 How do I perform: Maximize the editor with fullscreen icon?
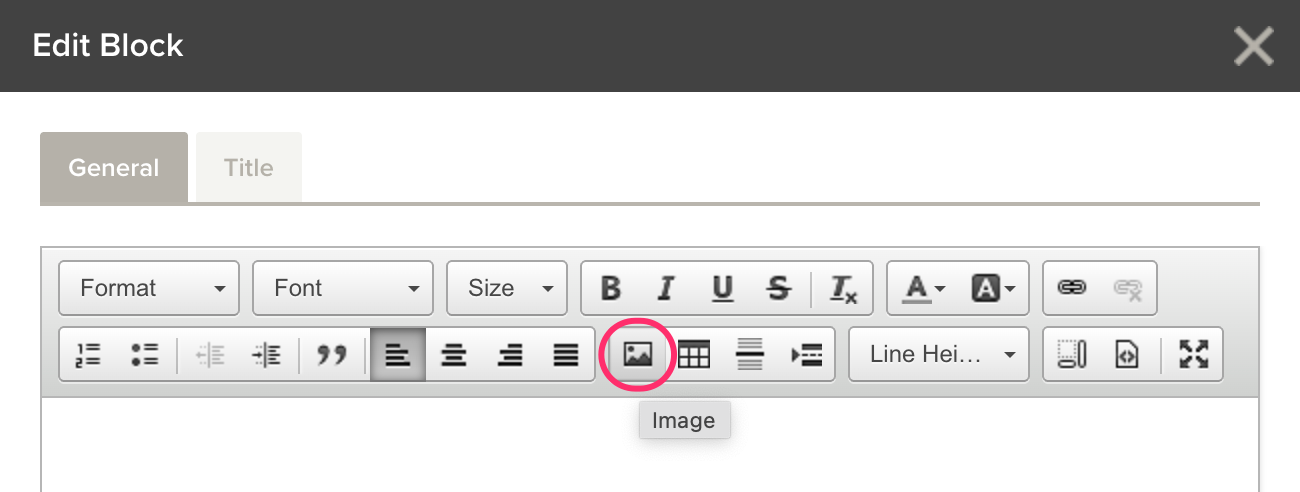1194,354
